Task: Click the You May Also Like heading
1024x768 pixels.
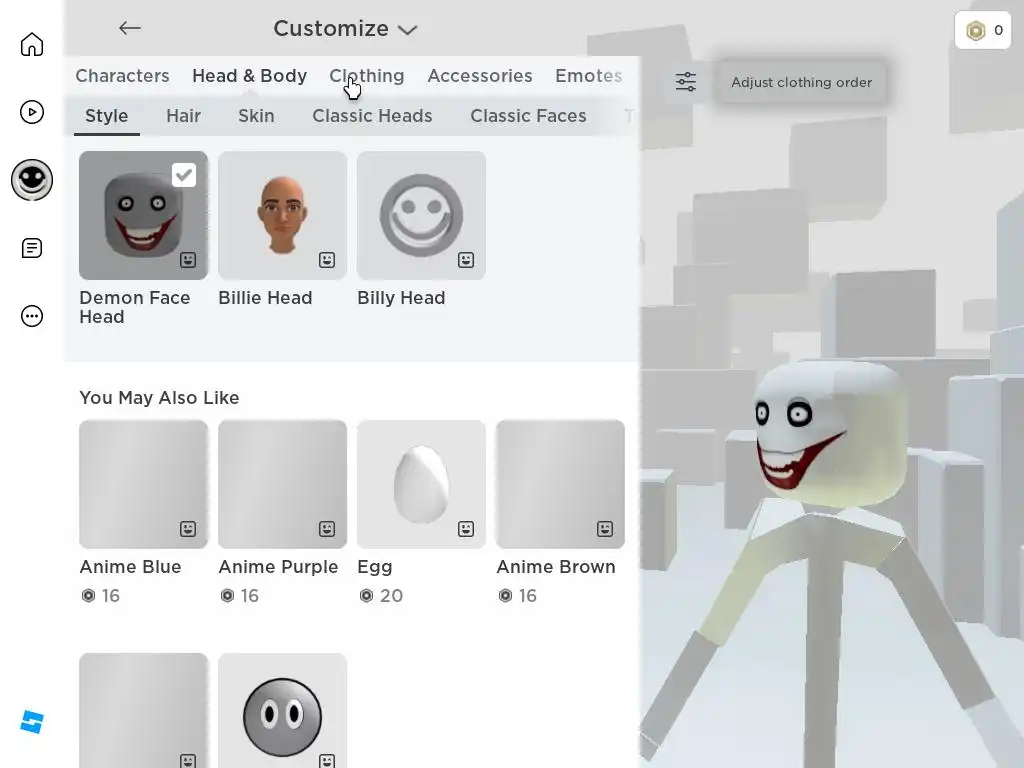Action: (159, 398)
